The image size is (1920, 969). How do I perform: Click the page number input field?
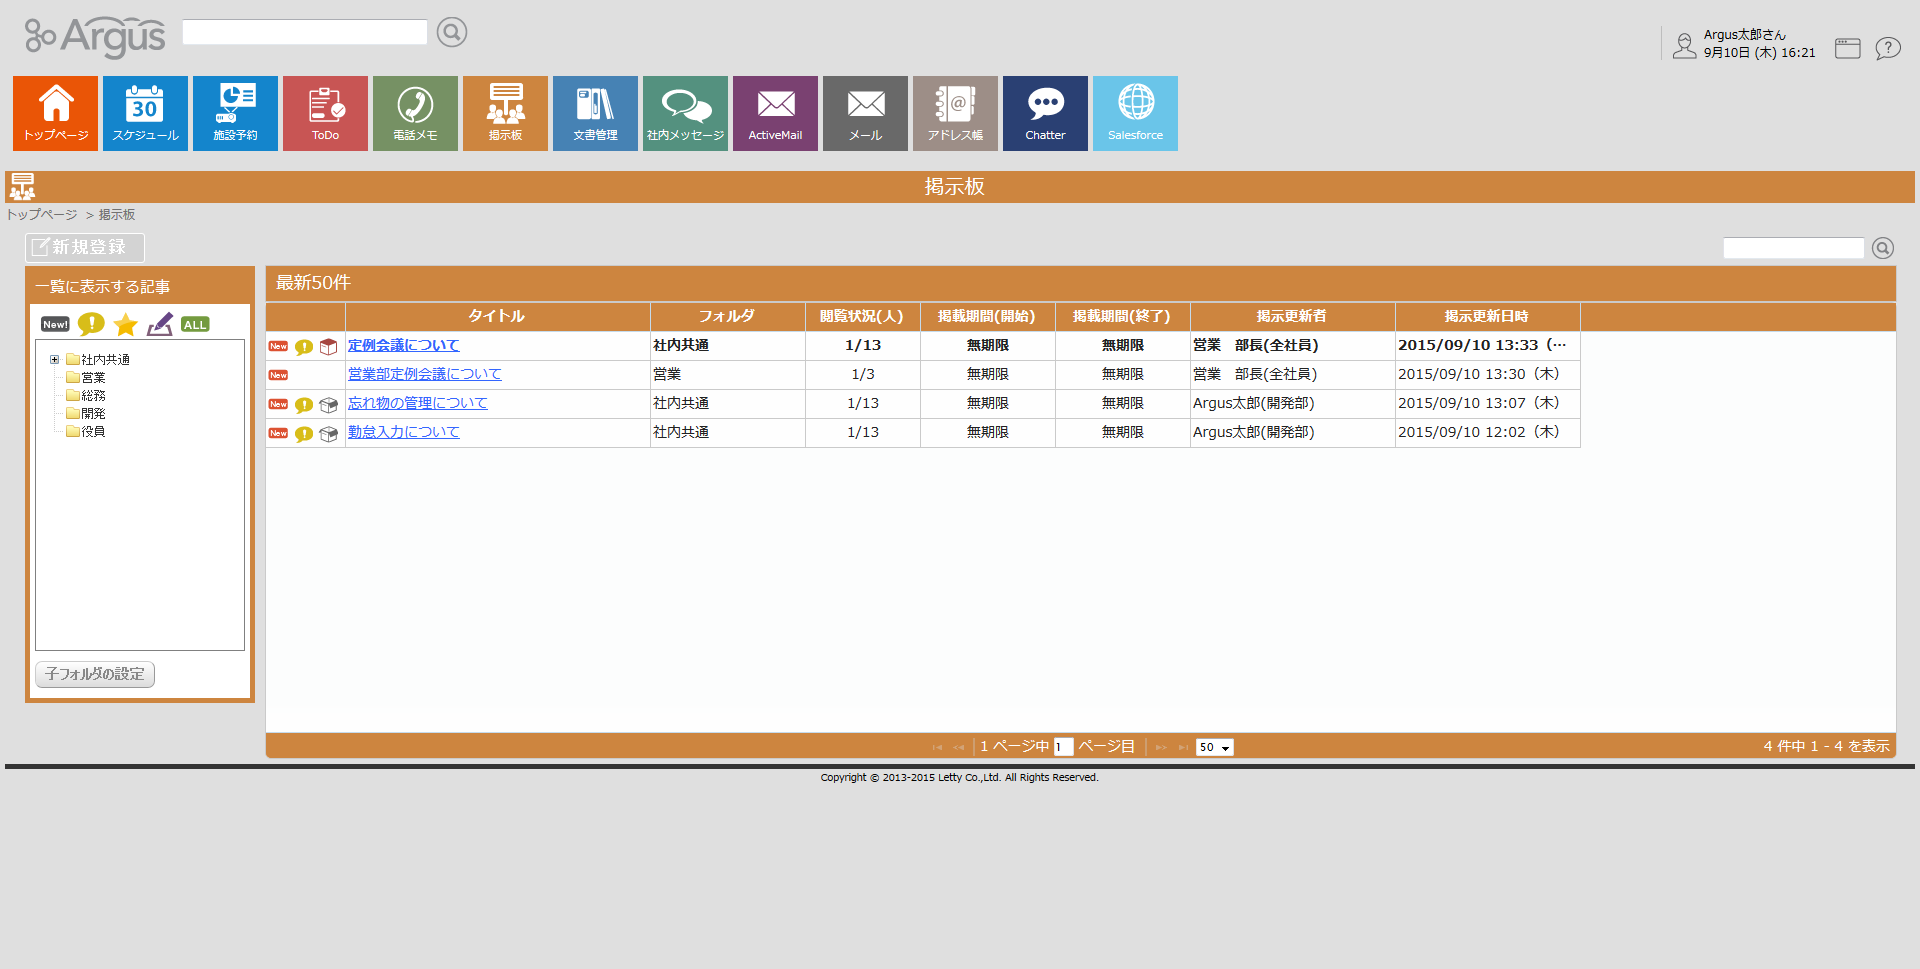pos(1063,747)
